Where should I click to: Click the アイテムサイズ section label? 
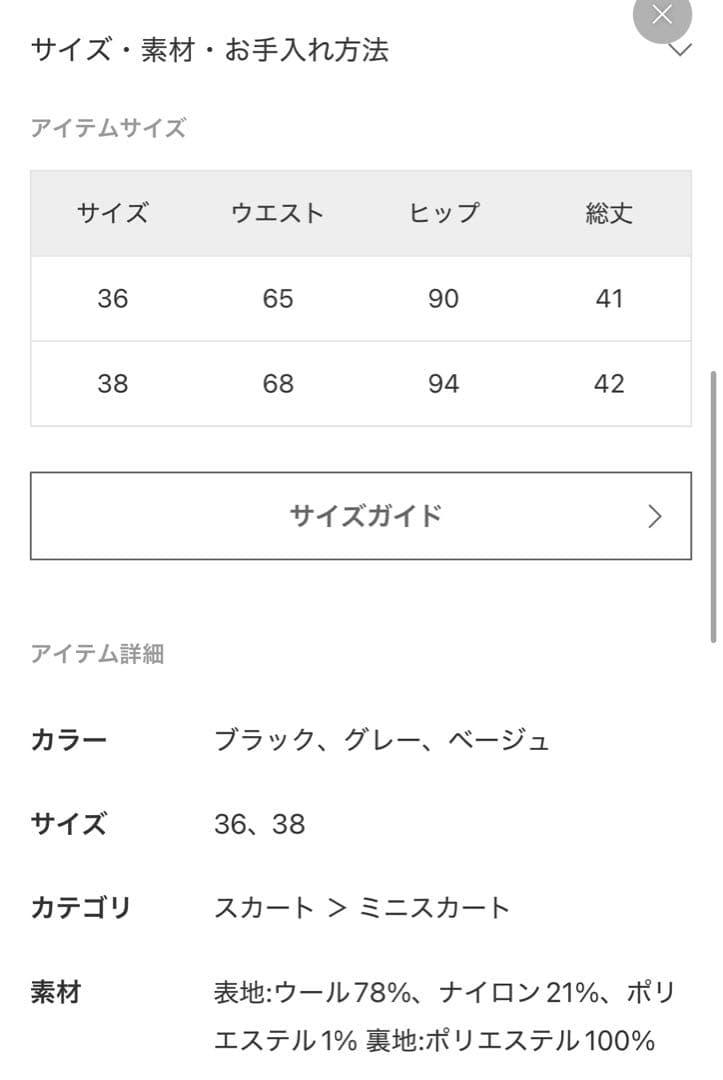pyautogui.click(x=108, y=126)
